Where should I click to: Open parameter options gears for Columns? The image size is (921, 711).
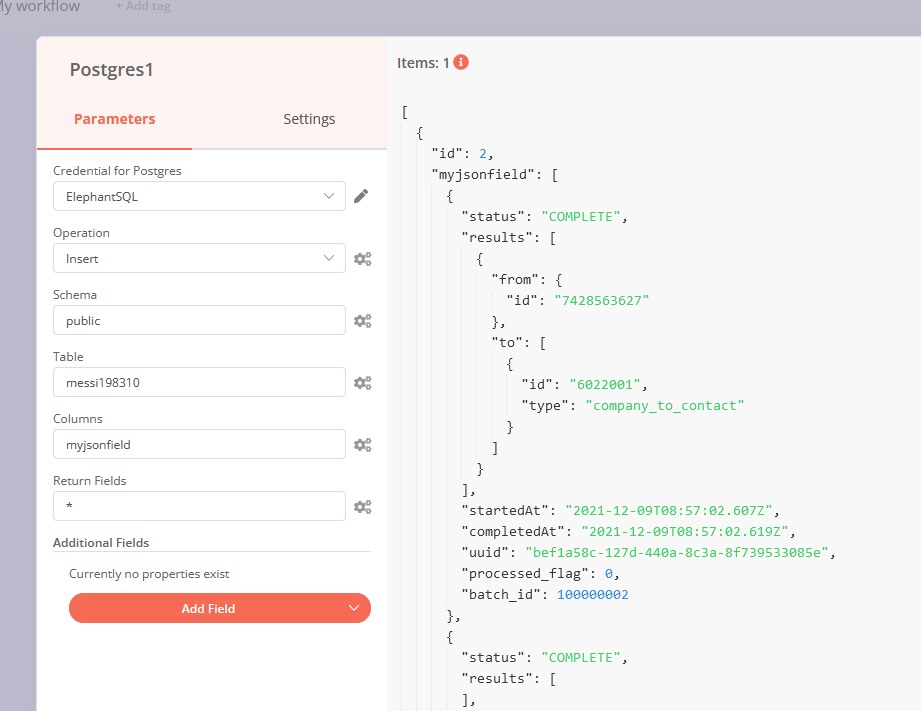click(x=362, y=445)
